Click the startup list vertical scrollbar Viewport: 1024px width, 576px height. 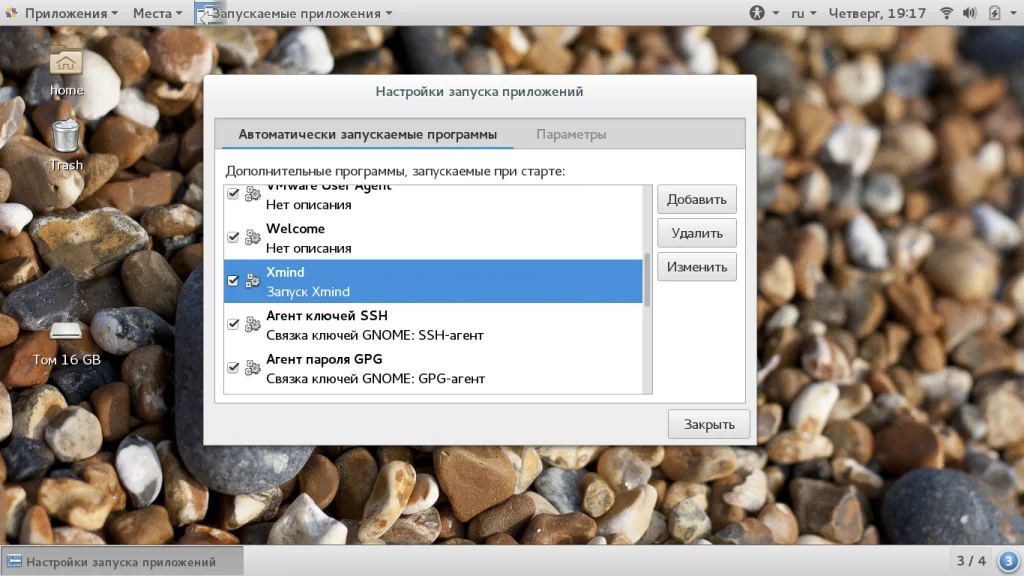point(647,280)
